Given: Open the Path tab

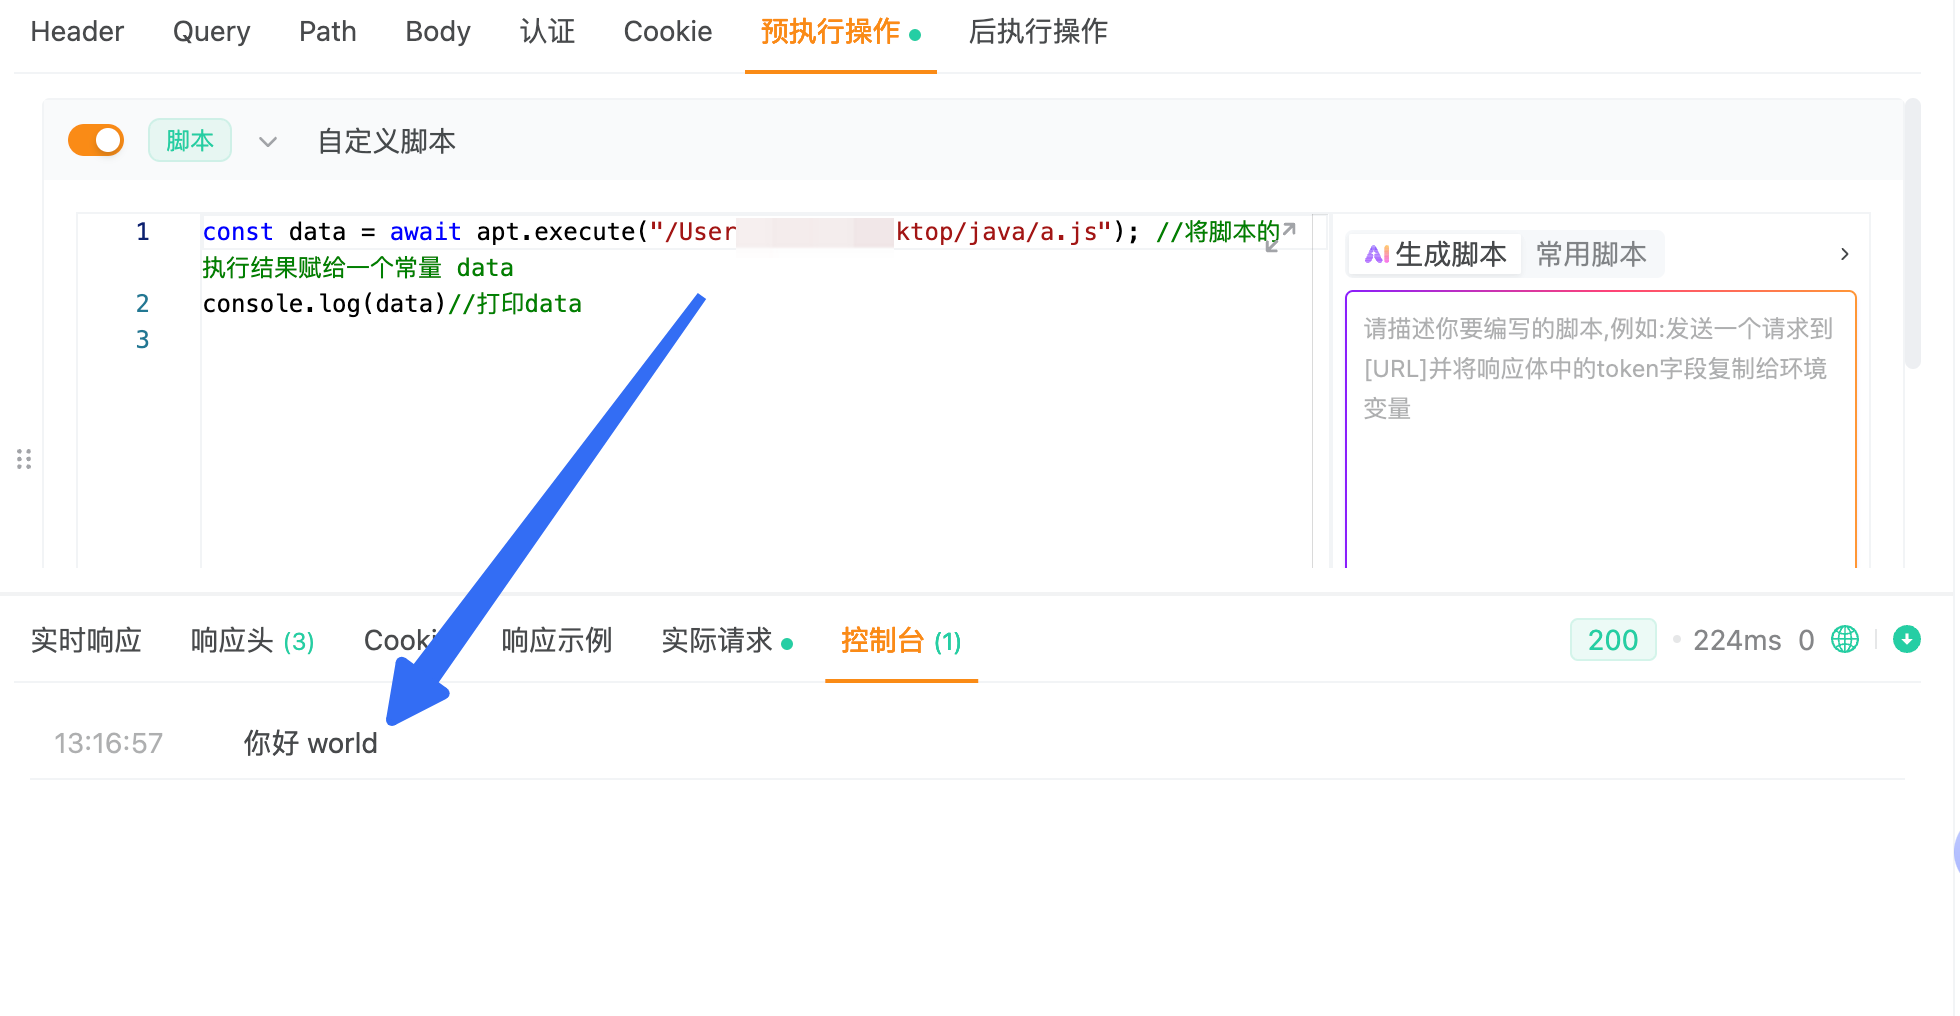Looking at the screenshot, I should point(328,32).
